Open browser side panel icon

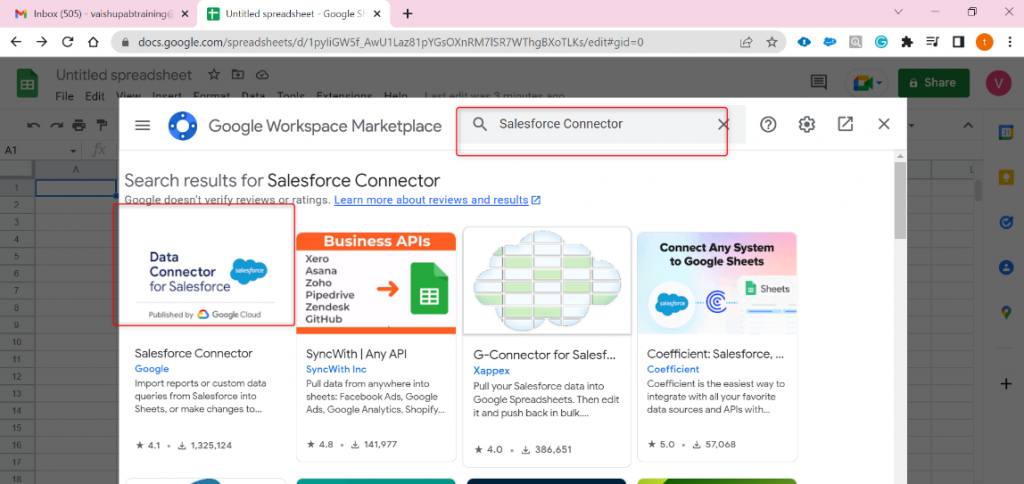pyautogui.click(x=958, y=42)
